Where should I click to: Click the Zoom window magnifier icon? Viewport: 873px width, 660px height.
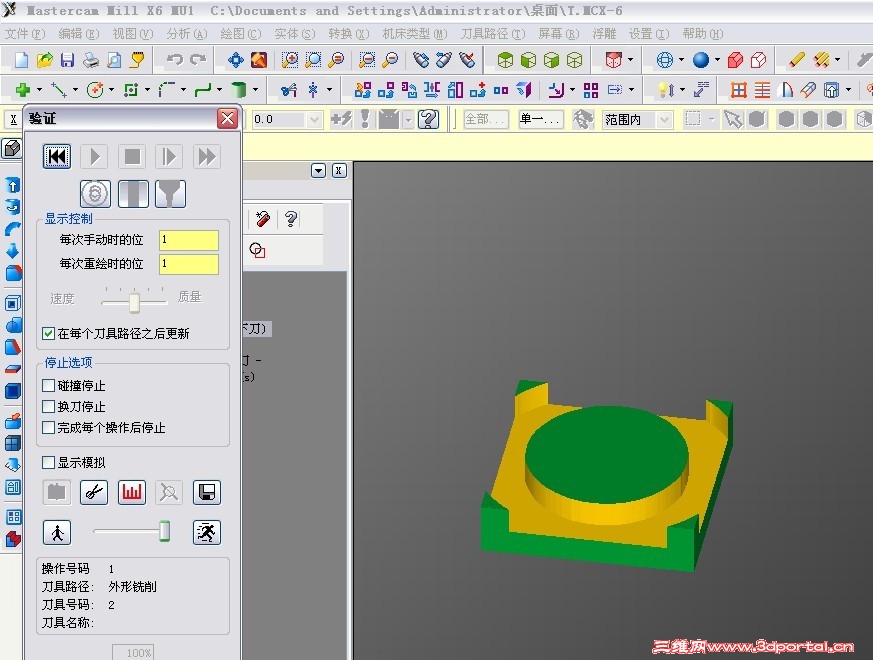click(290, 60)
